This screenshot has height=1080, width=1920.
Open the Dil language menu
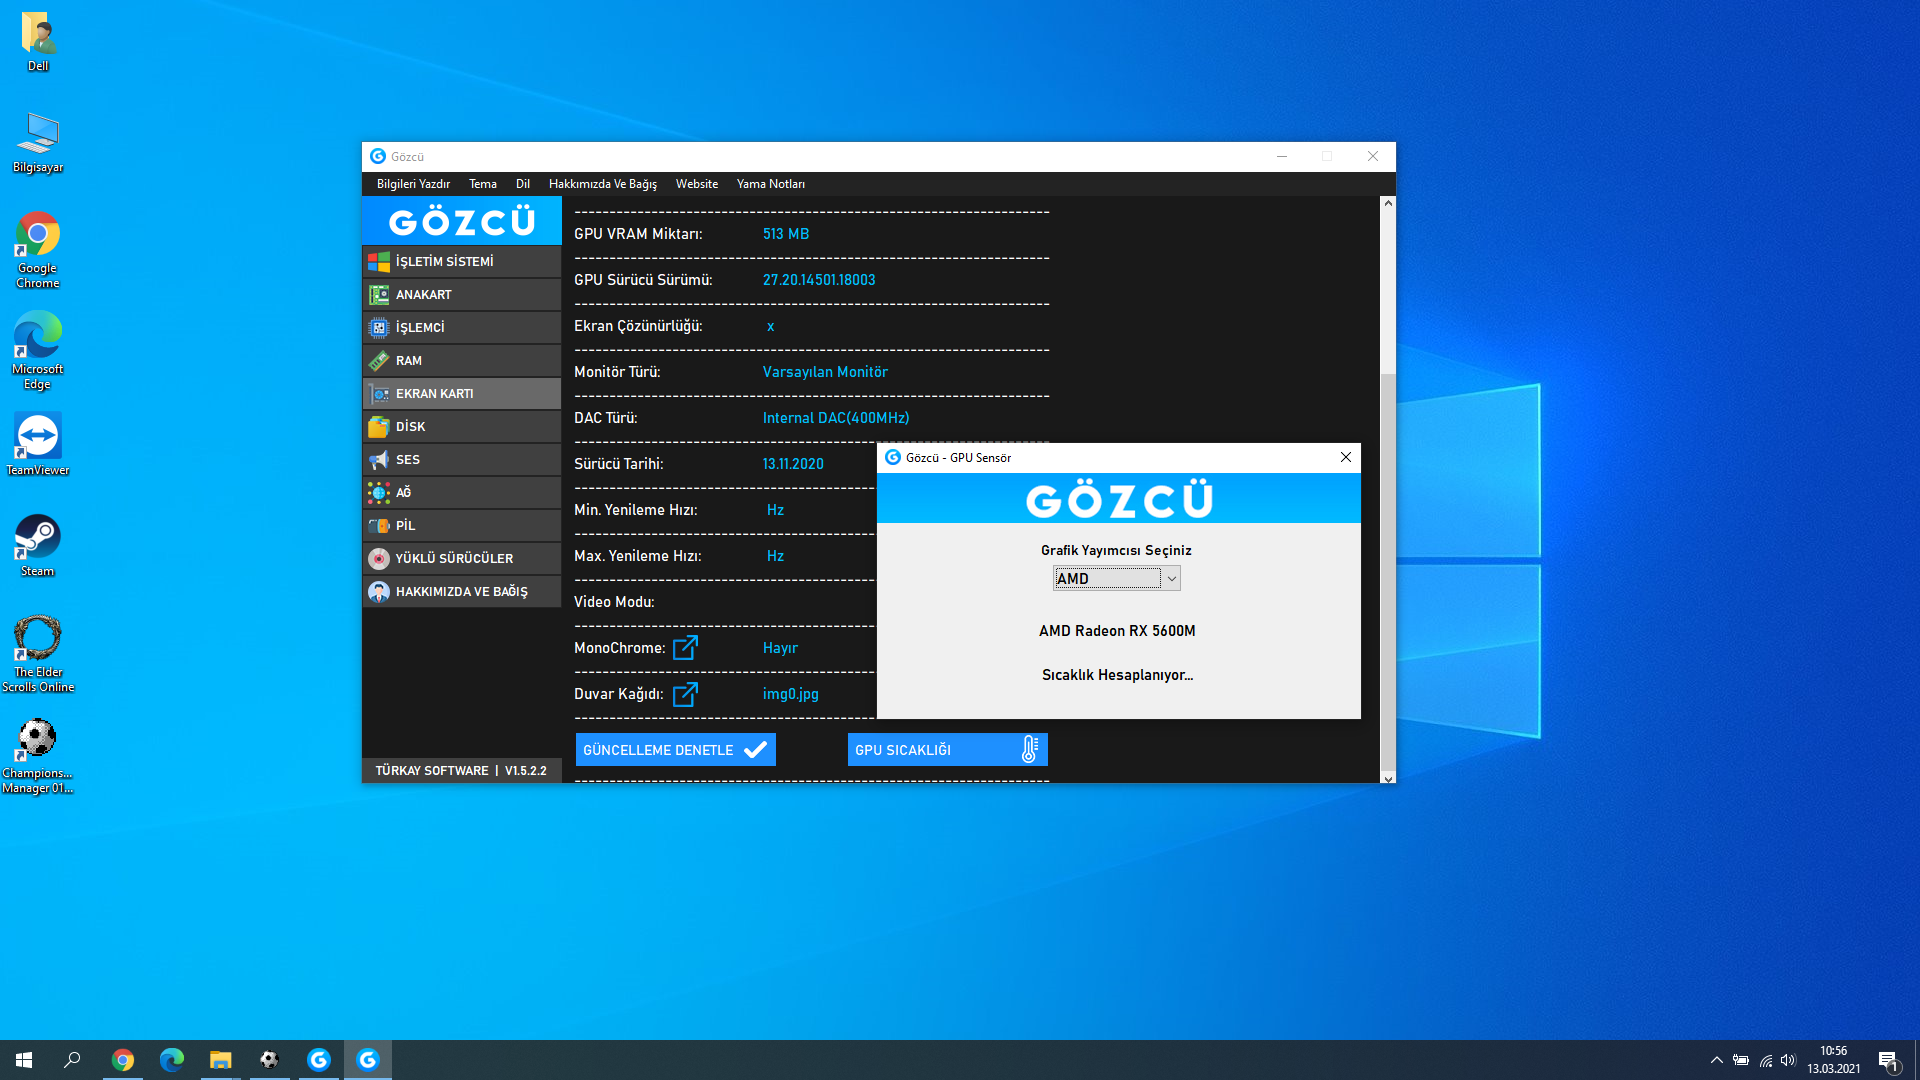point(522,184)
